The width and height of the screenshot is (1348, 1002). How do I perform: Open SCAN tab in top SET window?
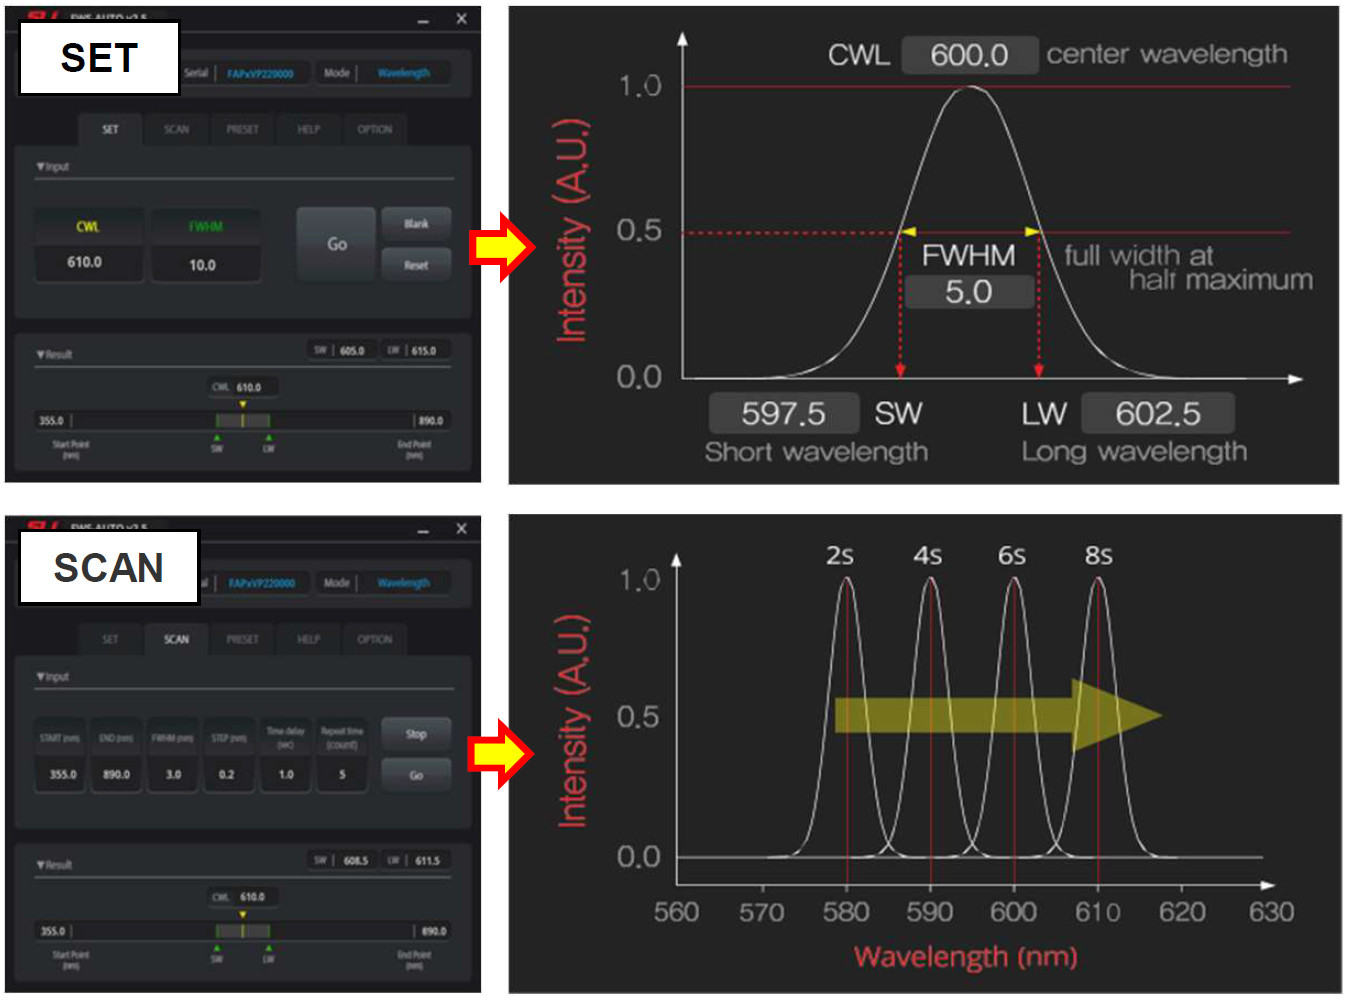click(x=176, y=129)
